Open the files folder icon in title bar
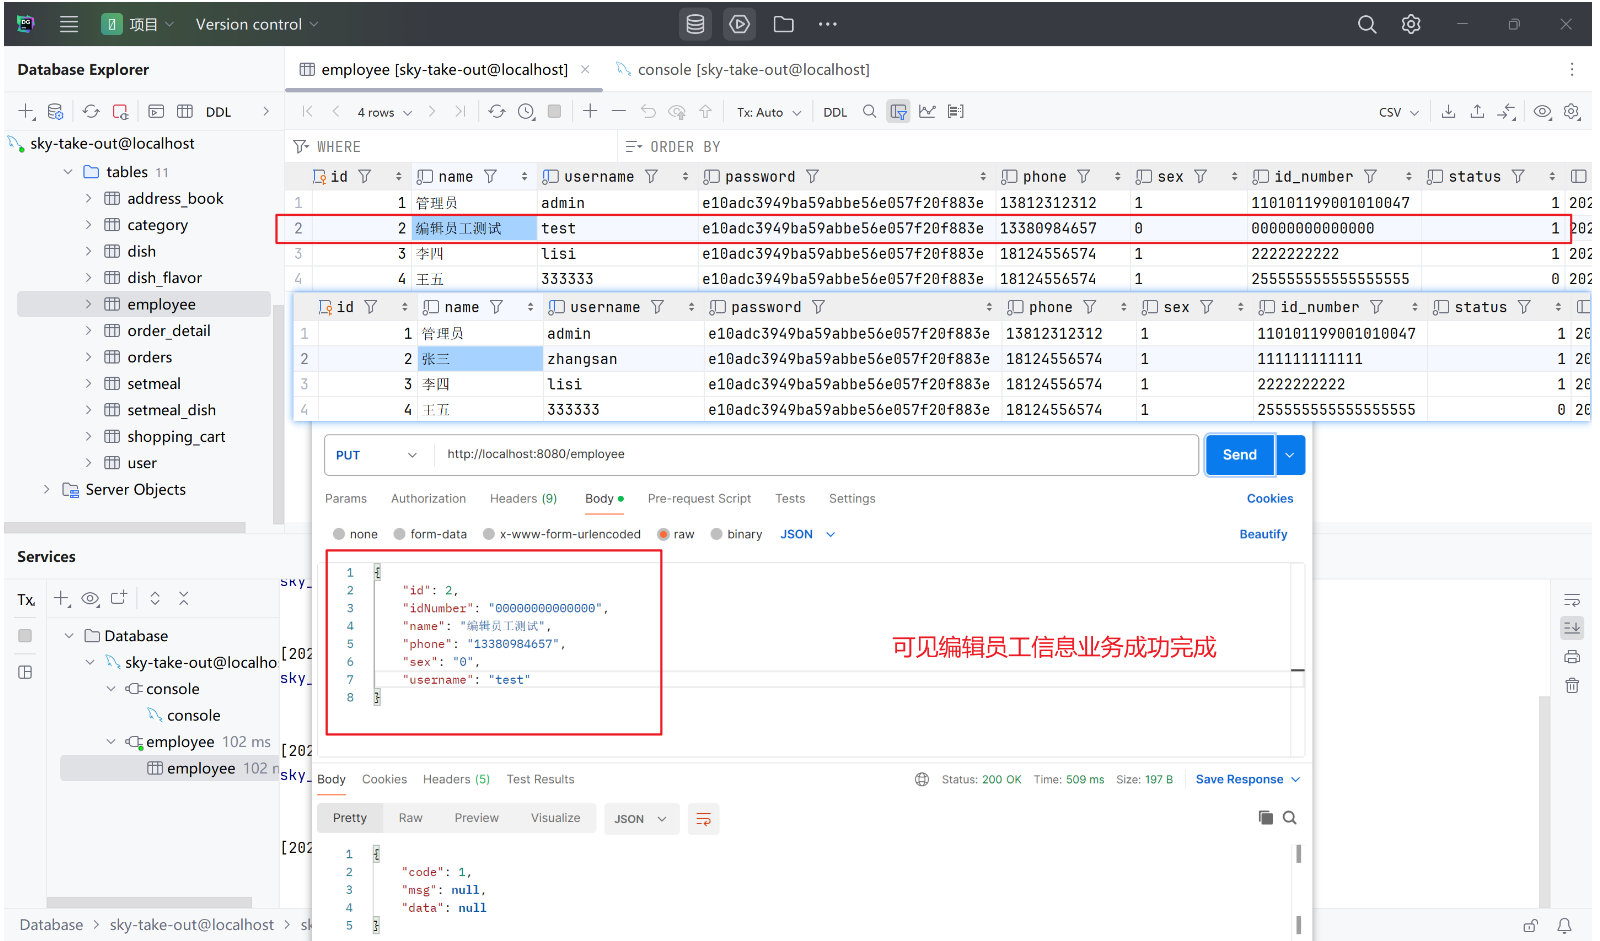Screen dimensions: 1600x941 (784, 24)
